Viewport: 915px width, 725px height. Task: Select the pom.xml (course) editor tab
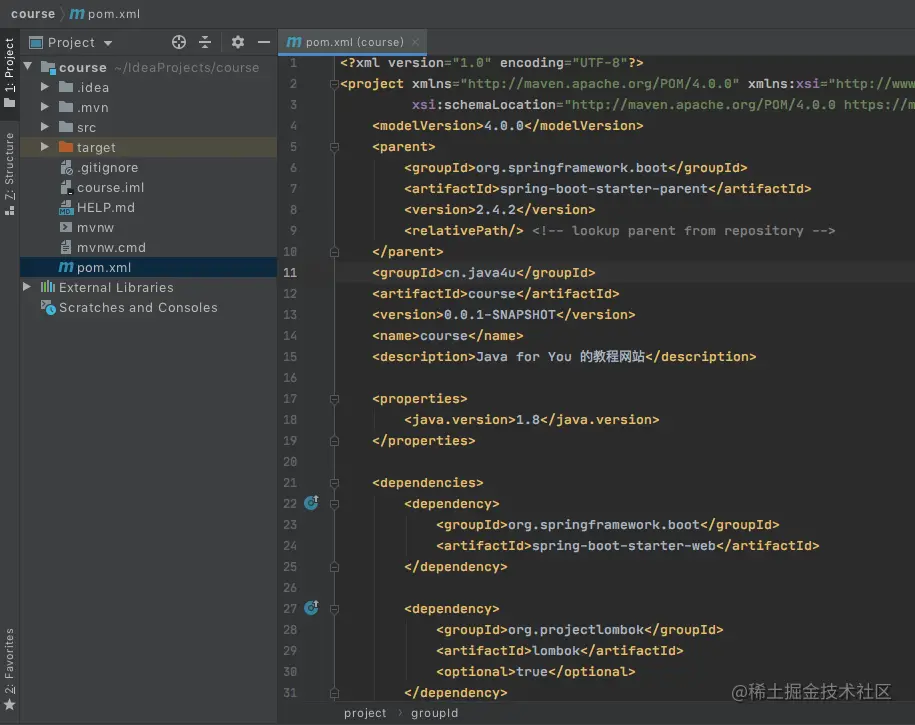[352, 42]
